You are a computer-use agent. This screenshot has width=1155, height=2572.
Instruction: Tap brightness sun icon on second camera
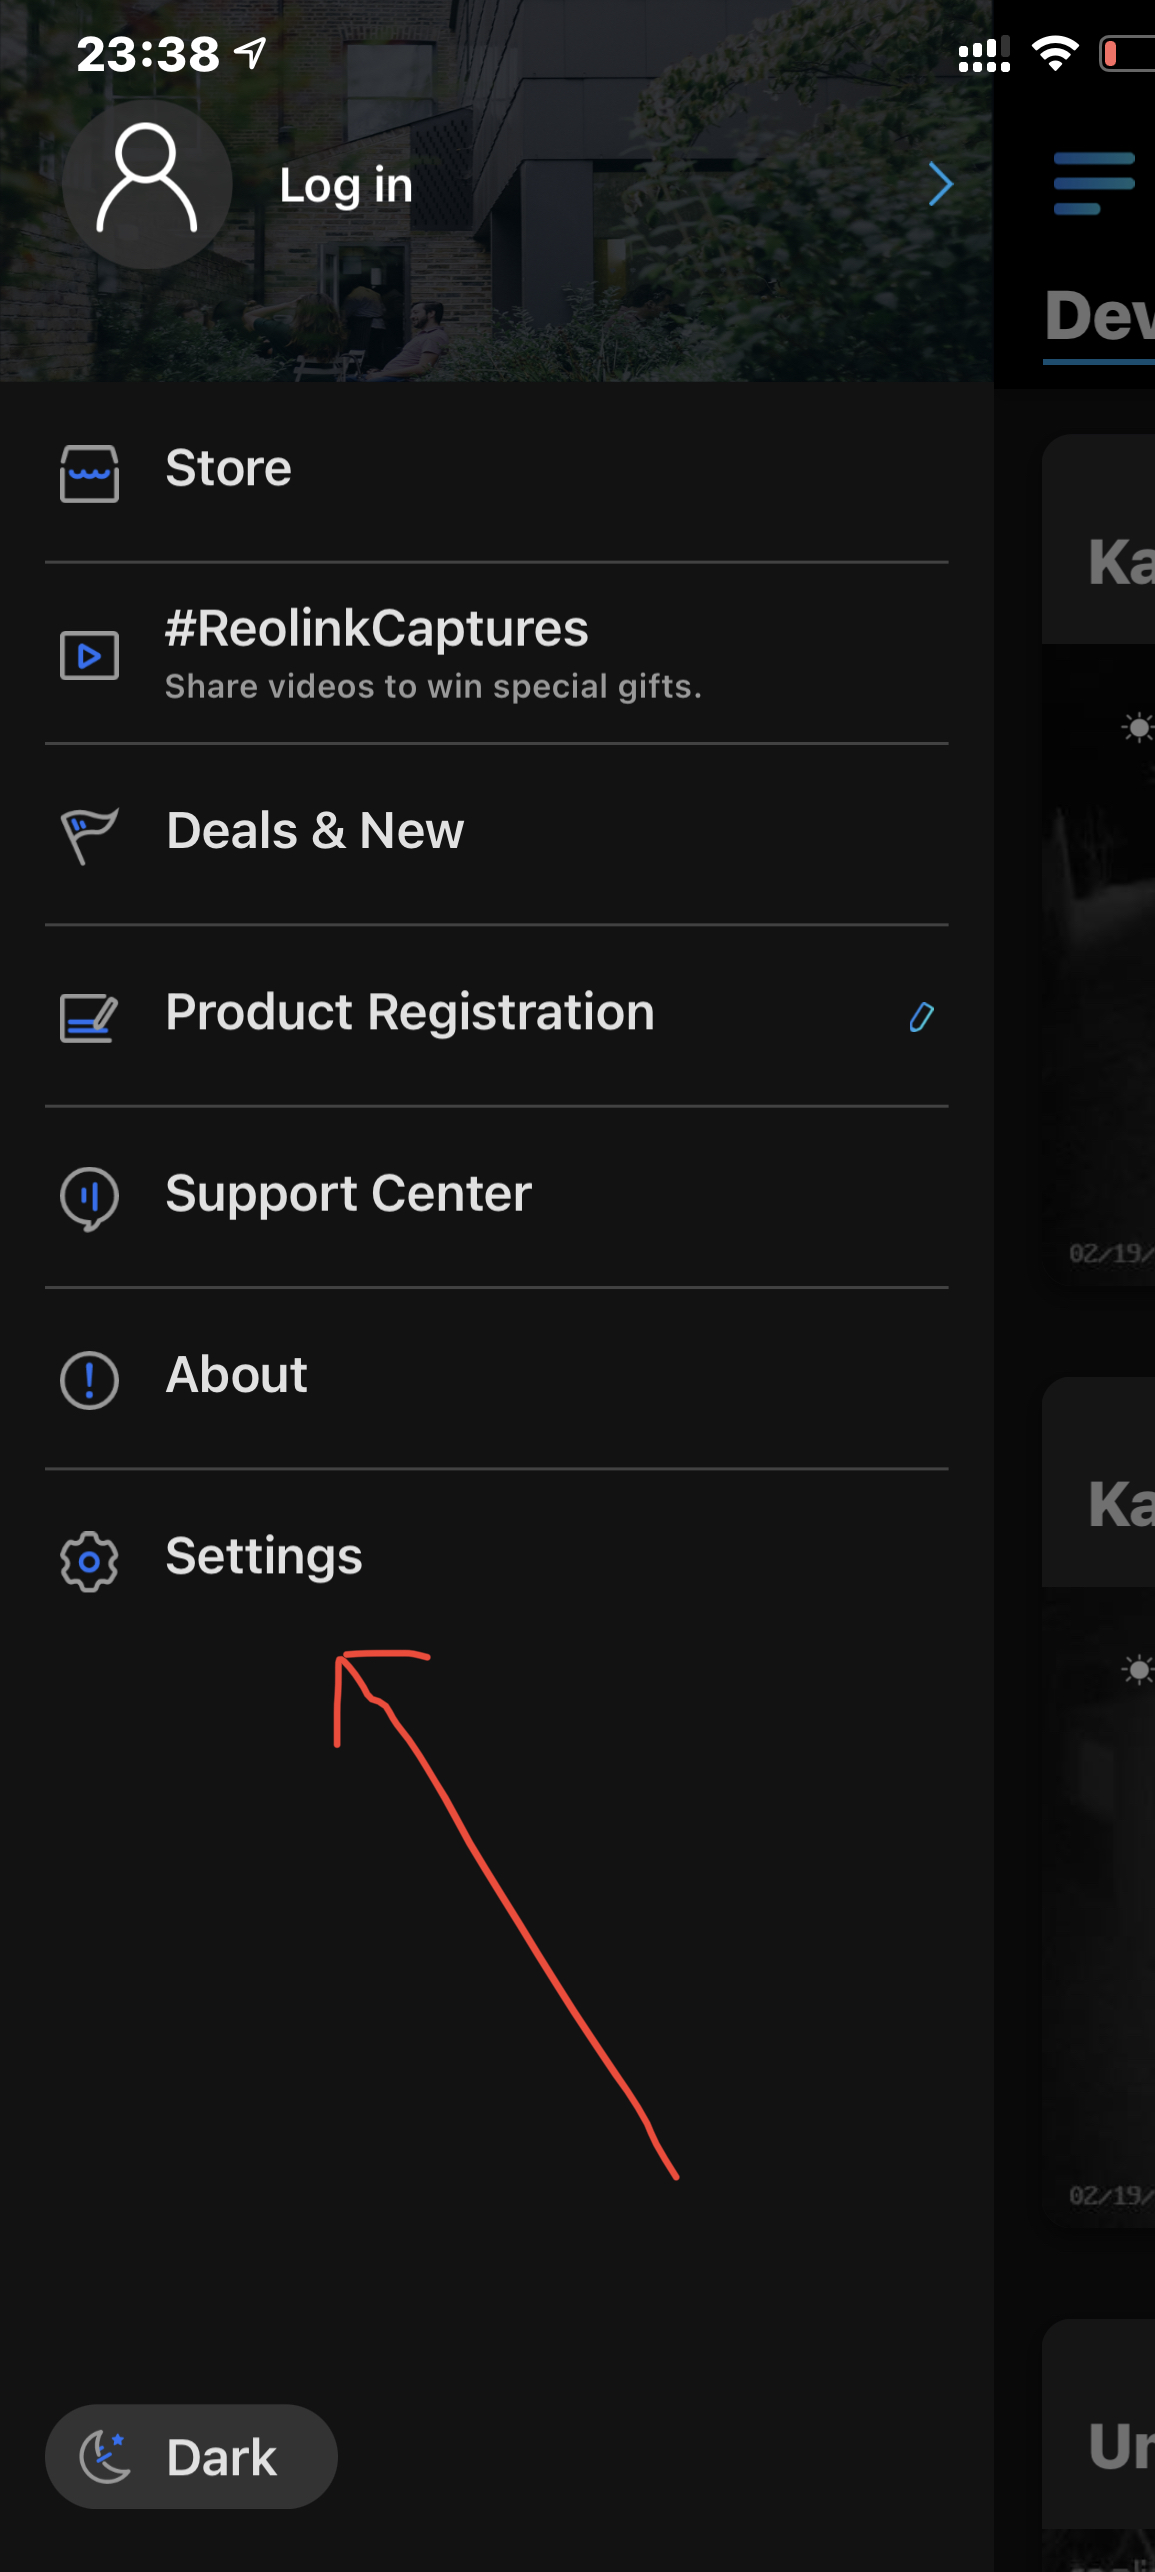(x=1138, y=1669)
